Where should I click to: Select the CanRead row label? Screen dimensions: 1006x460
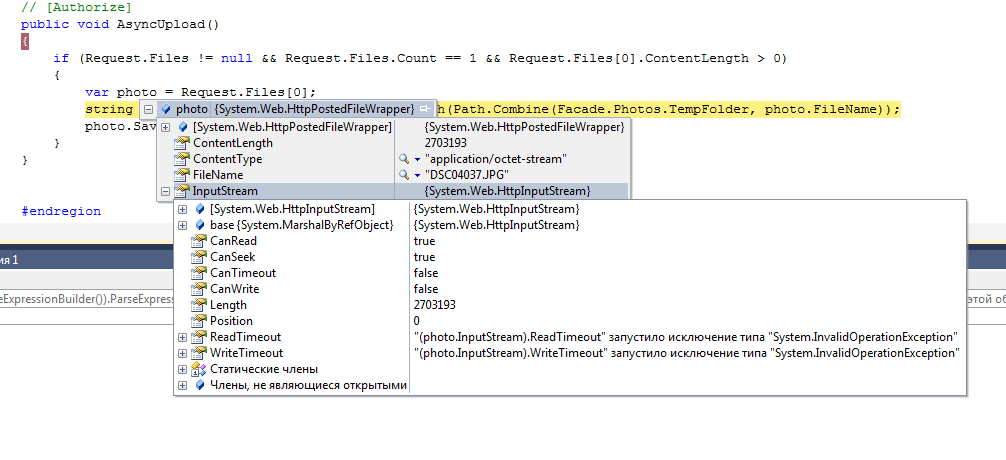click(234, 241)
